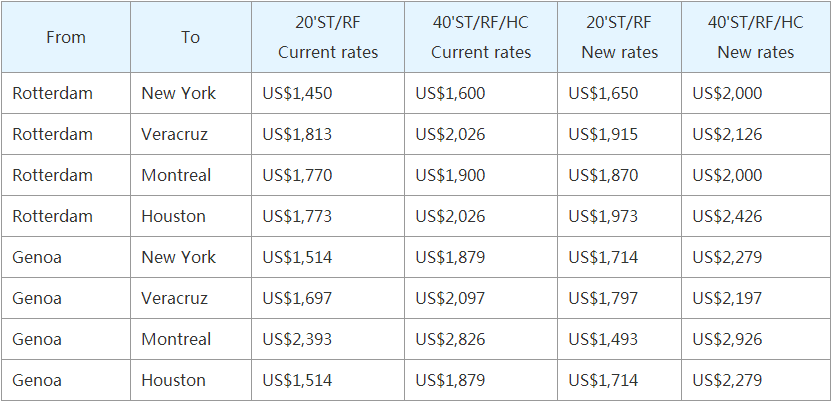Image resolution: width=832 pixels, height=402 pixels.
Task: Select the US$1,813 rate cell
Action: [x=297, y=134]
